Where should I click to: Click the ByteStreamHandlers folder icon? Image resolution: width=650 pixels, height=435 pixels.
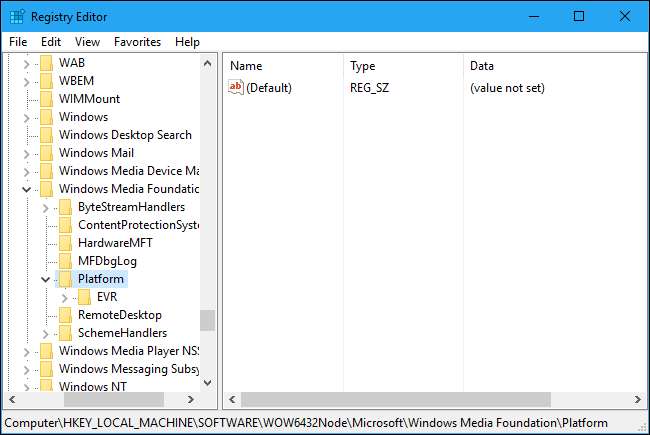point(65,207)
